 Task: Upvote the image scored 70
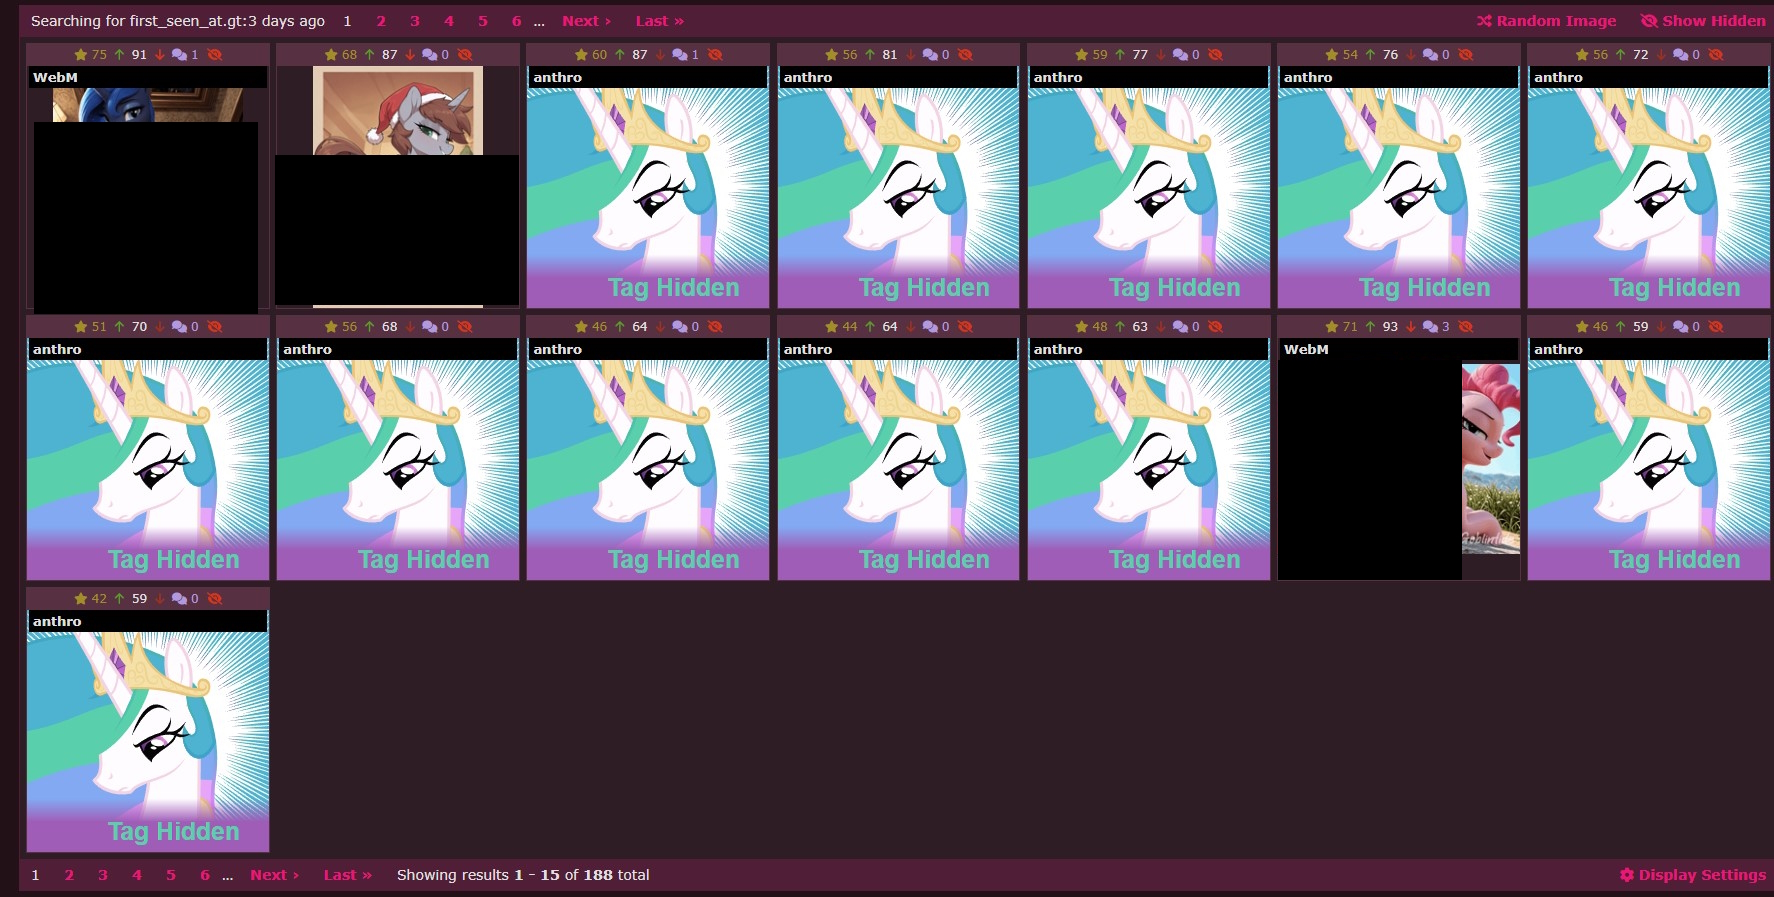click(119, 327)
